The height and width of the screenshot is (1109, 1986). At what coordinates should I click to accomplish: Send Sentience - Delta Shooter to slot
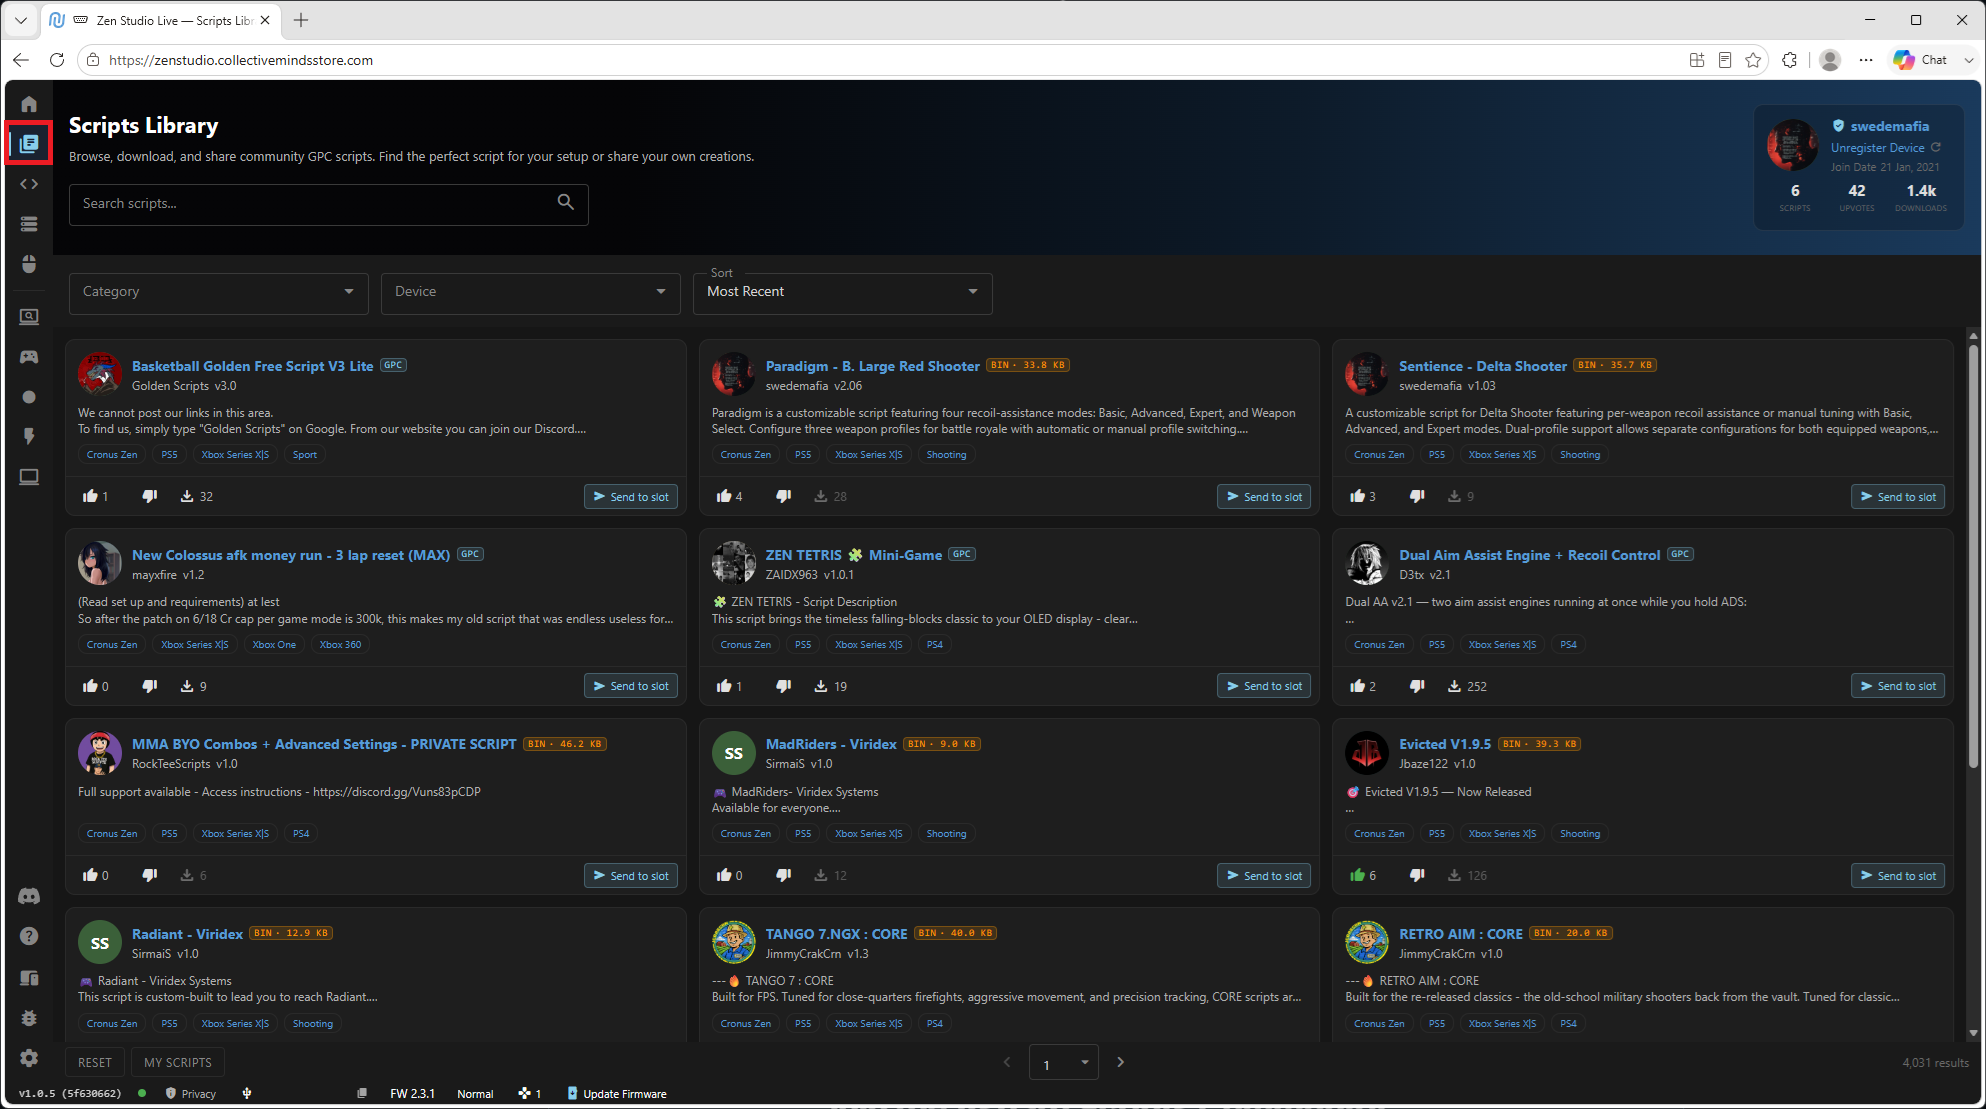(x=1897, y=497)
